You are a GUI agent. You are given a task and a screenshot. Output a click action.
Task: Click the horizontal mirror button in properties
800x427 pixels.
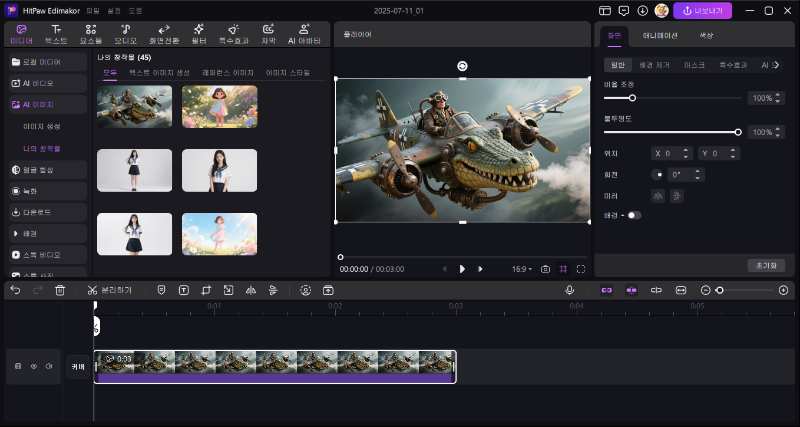click(658, 196)
